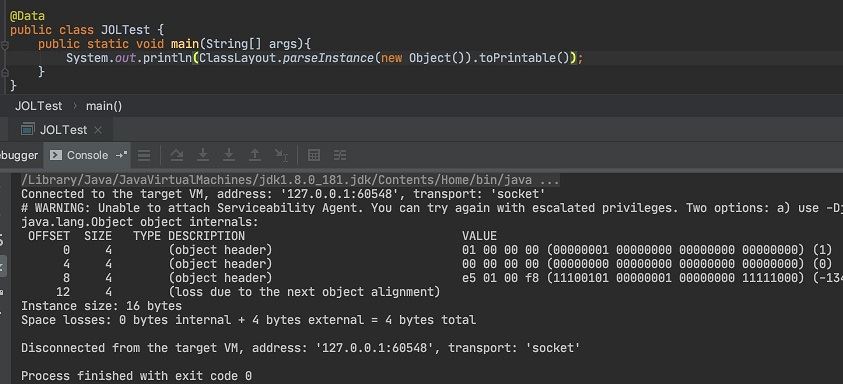Click the main() breadcrumb item

pyautogui.click(x=104, y=106)
